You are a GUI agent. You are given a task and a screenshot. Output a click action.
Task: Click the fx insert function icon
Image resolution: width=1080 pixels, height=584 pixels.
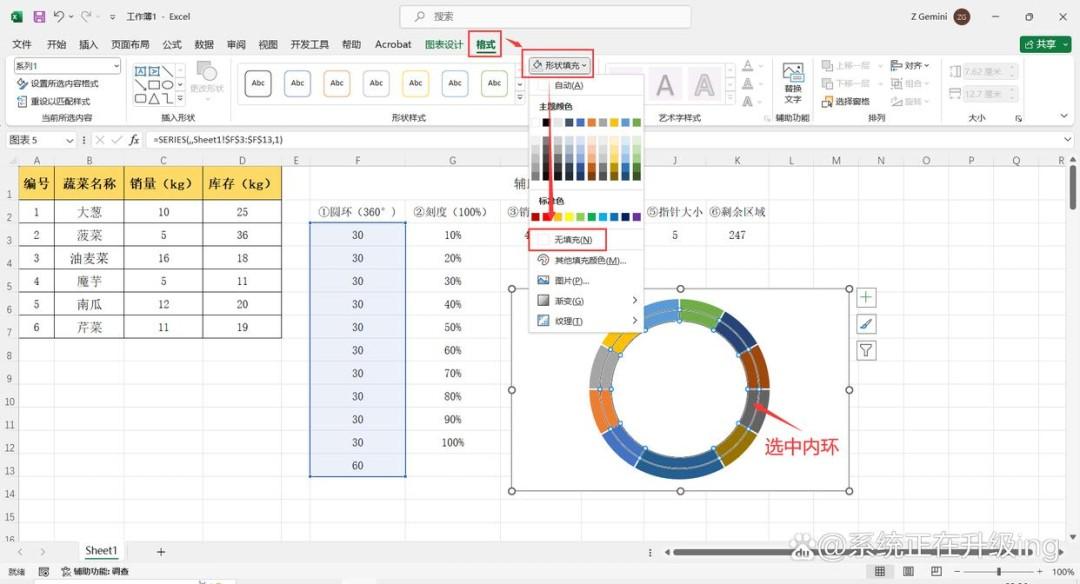[x=134, y=140]
